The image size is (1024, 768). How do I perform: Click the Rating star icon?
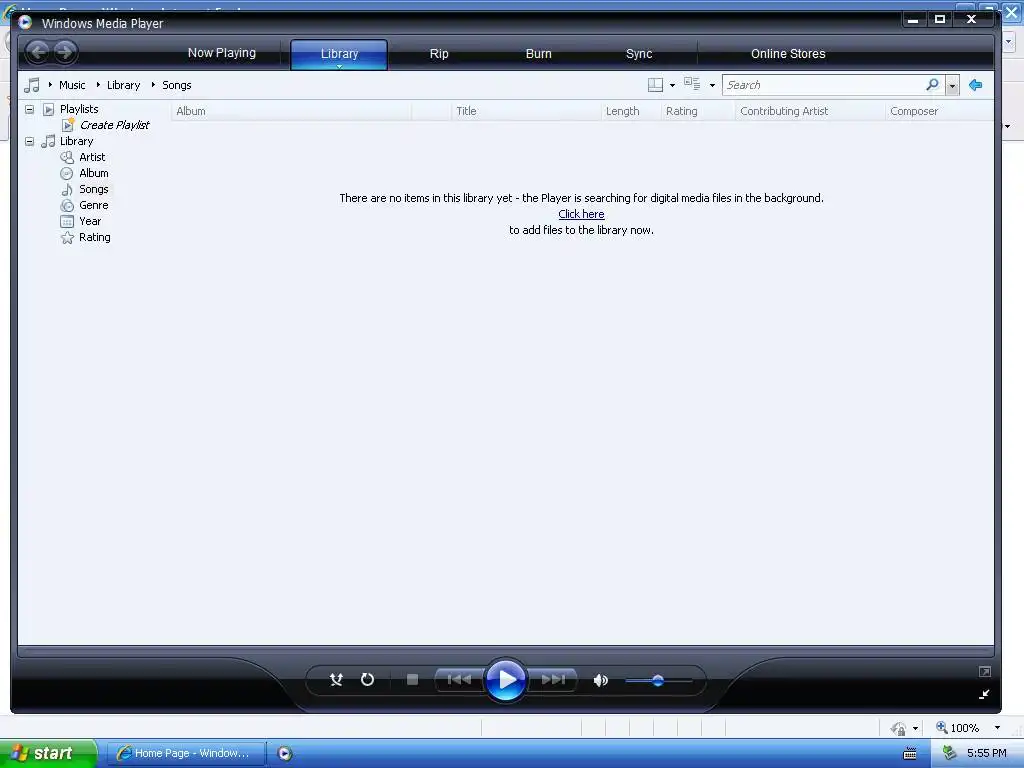(x=67, y=237)
